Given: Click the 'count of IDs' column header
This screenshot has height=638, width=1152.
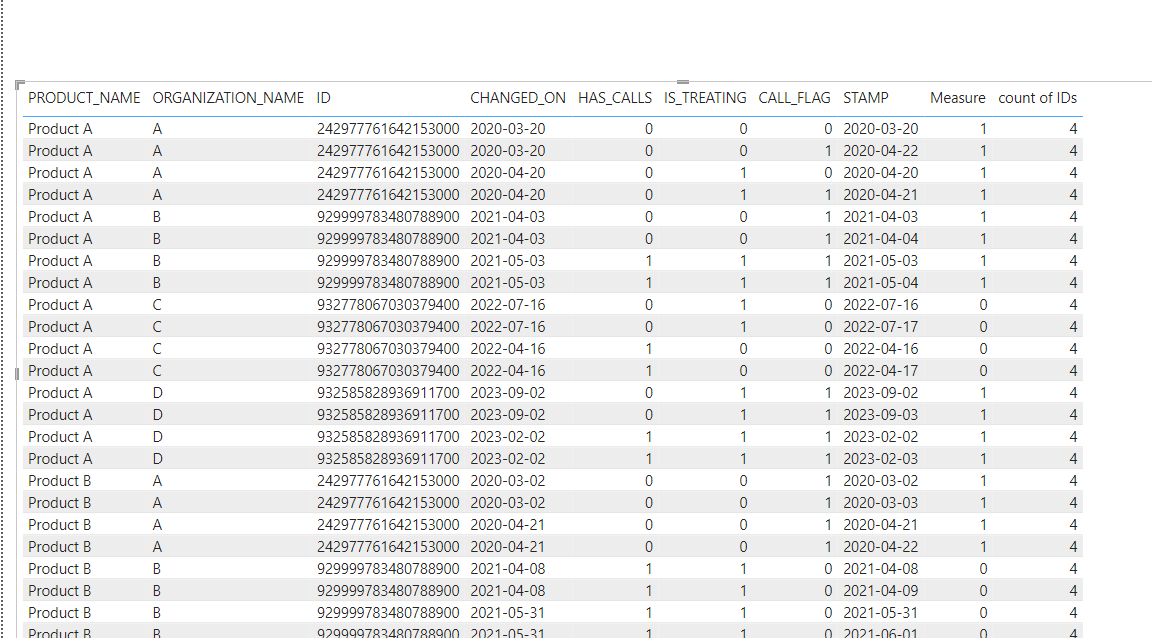Looking at the screenshot, I should [x=1037, y=98].
